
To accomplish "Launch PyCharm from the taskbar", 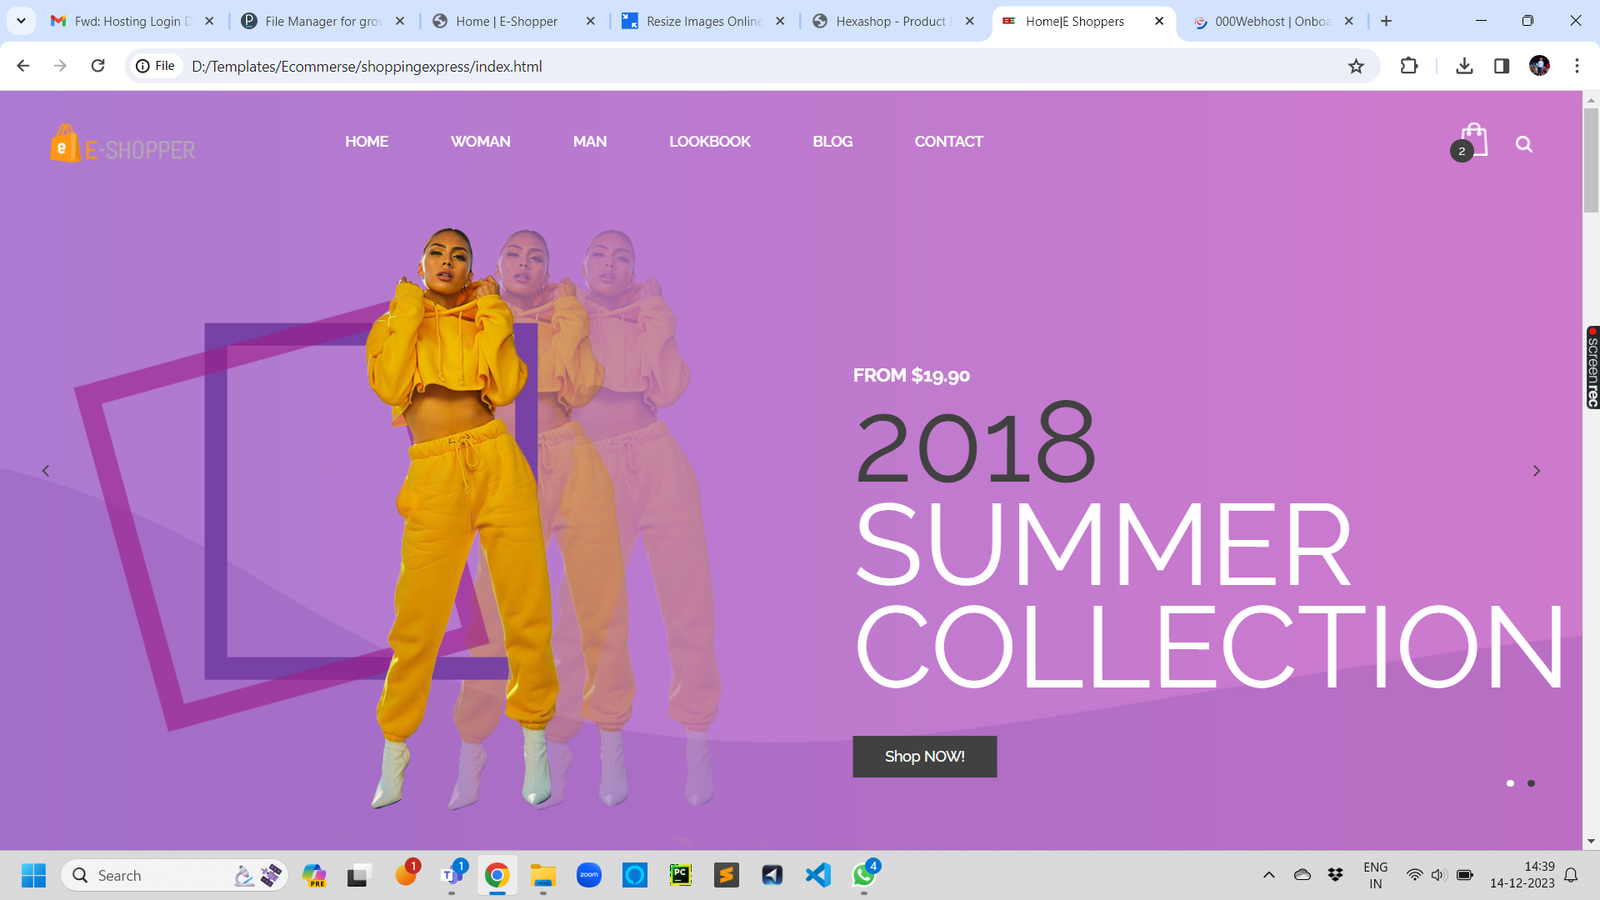I will [680, 875].
